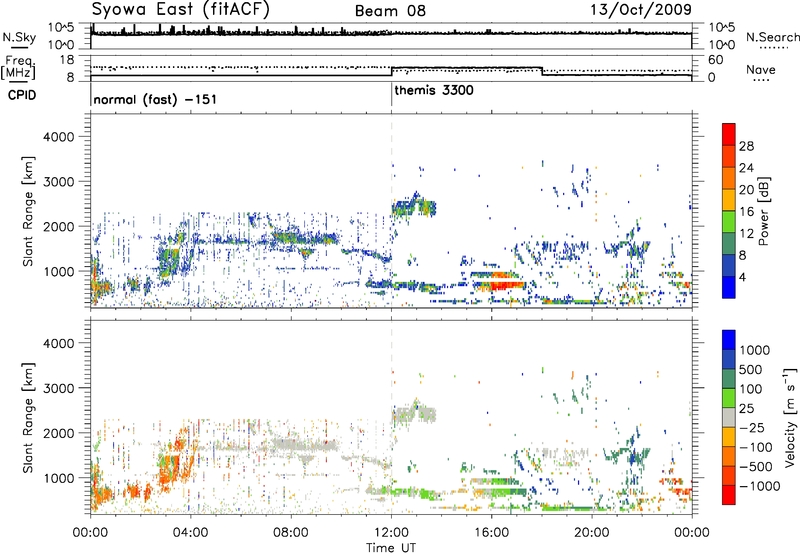The width and height of the screenshot is (800, 554).
Task: Click the '60' tick label on the Nave axis
Action: click(716, 60)
